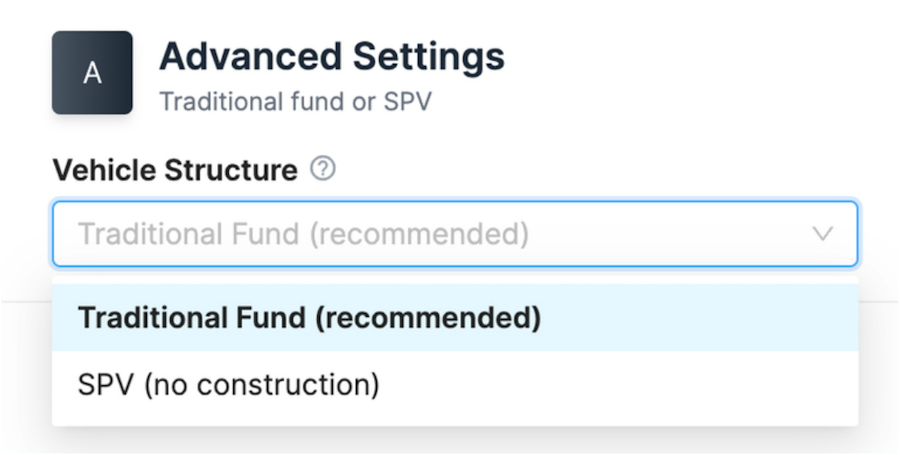Click the Vehicle Structure select box

tap(455, 234)
